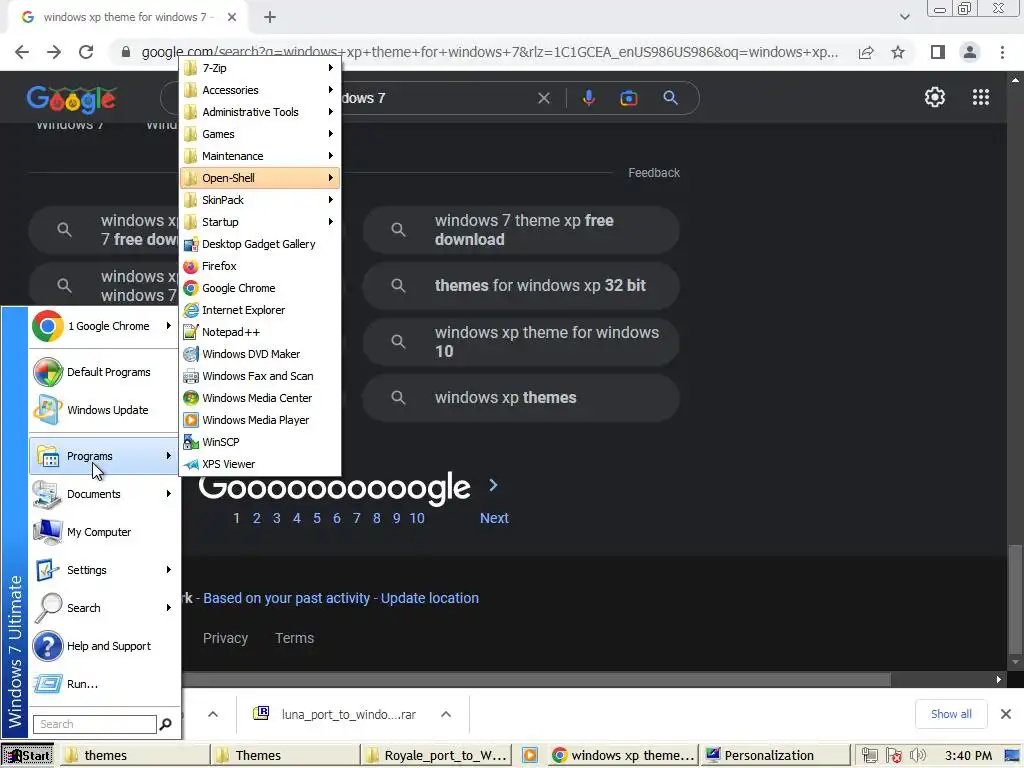The height and width of the screenshot is (768, 1024).
Task: Open a new Chrome tab
Action: [x=270, y=18]
